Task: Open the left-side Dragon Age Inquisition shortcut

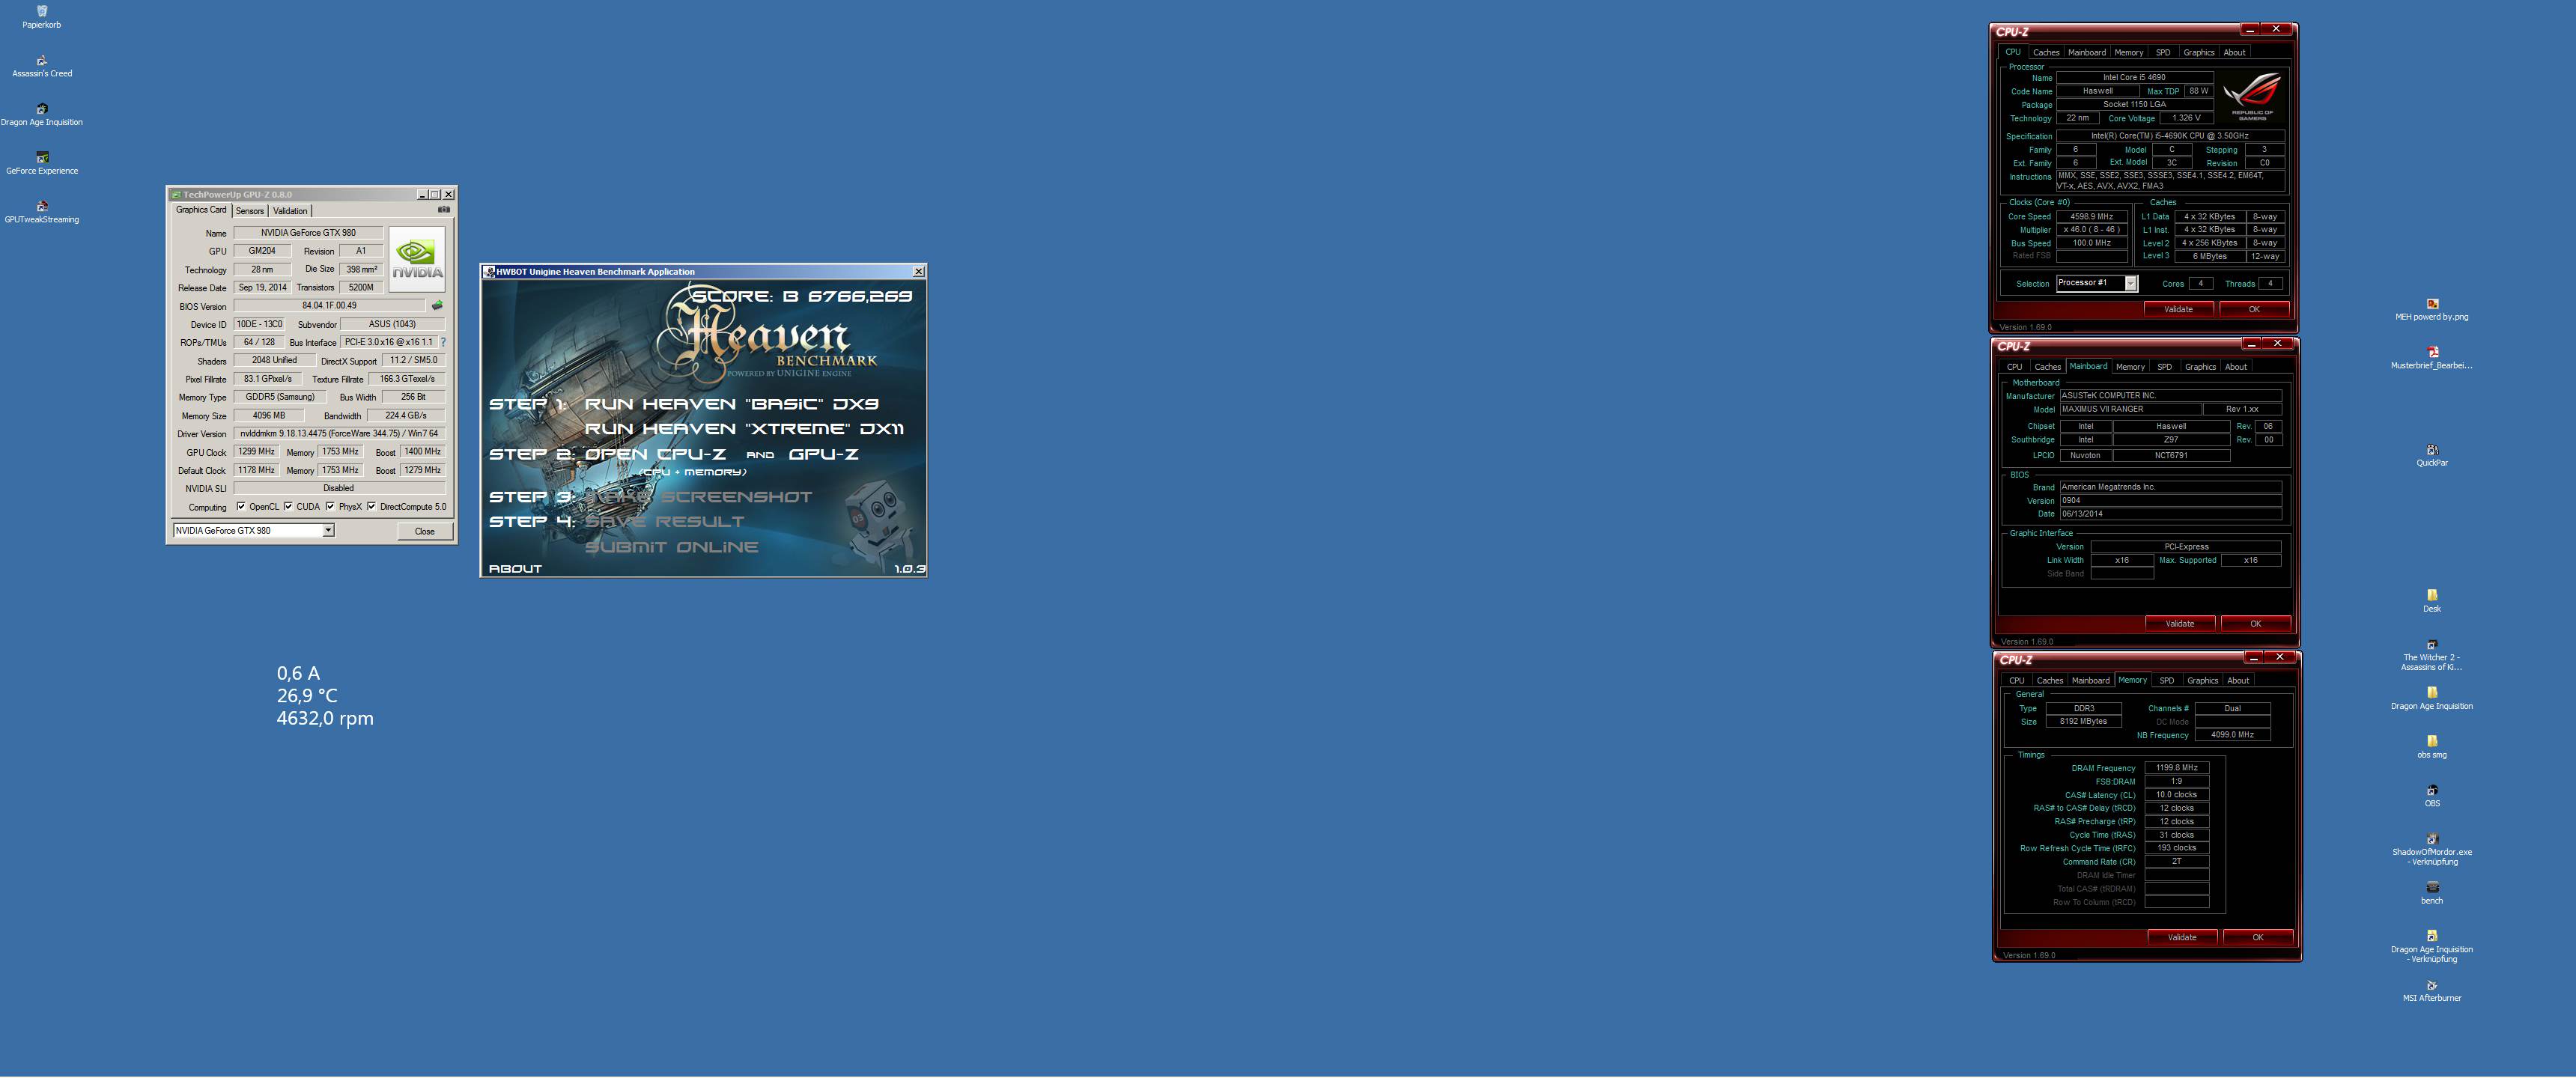Action: pos(41,109)
